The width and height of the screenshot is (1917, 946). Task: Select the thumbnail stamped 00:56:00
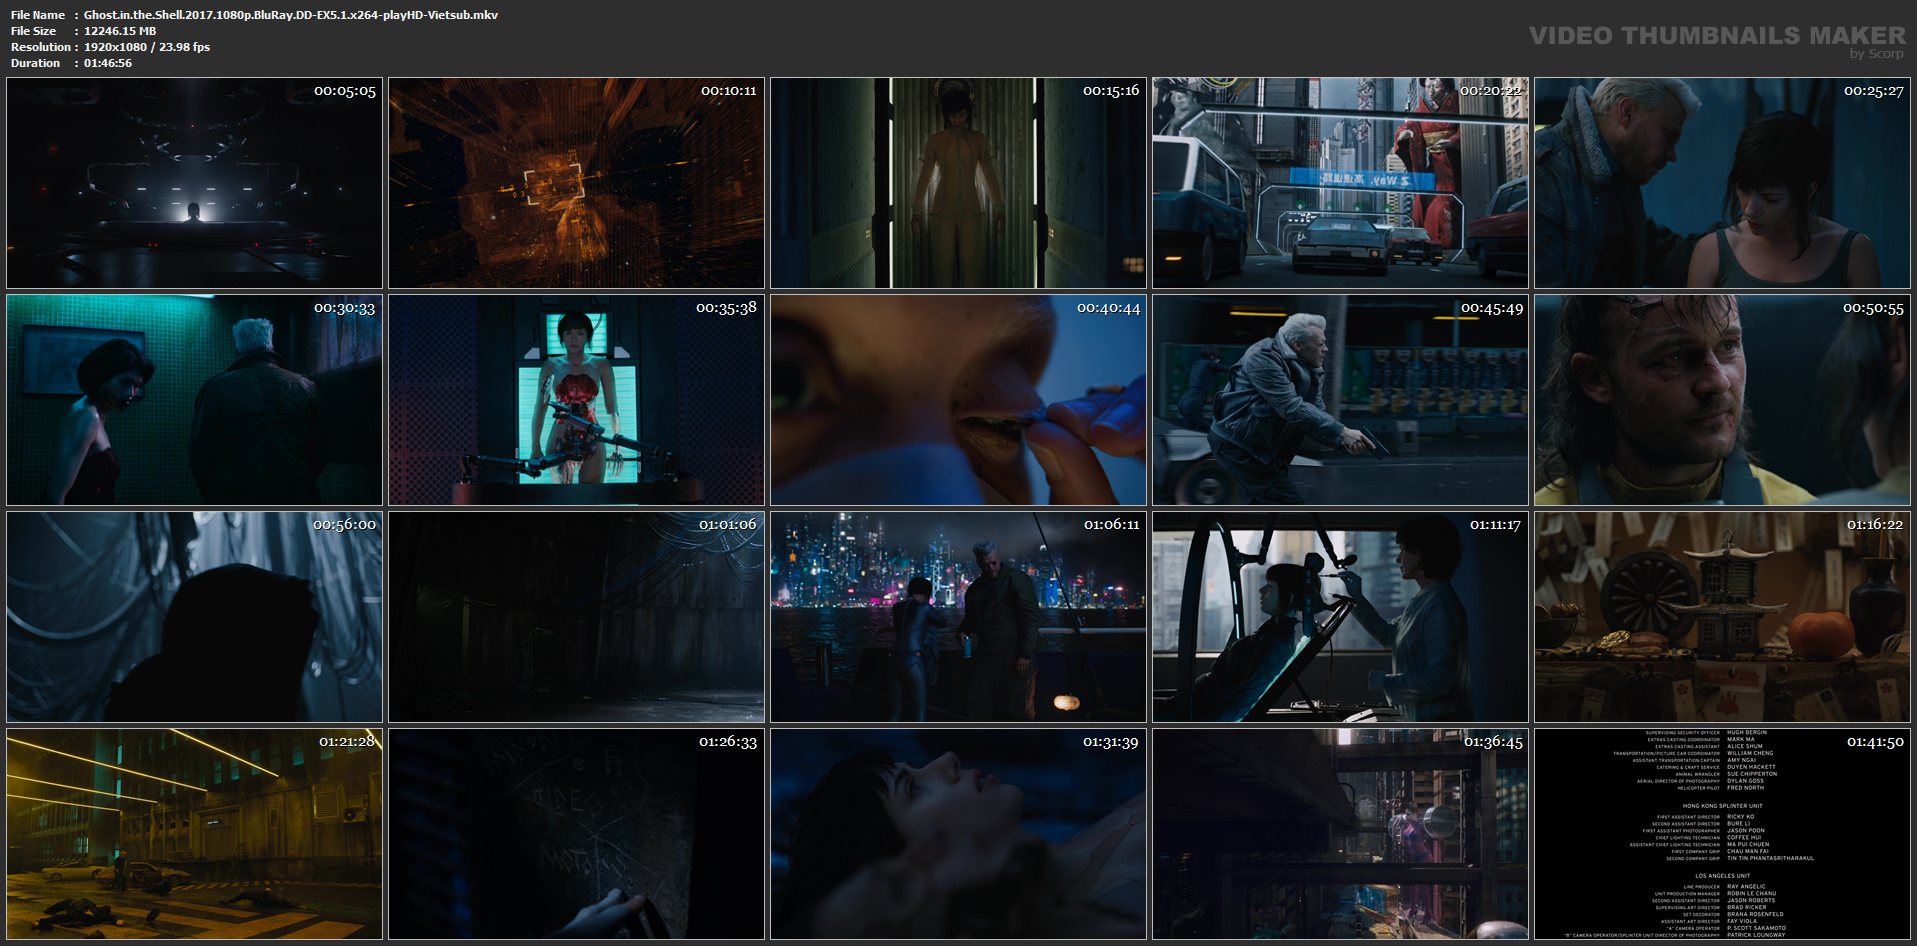(194, 617)
